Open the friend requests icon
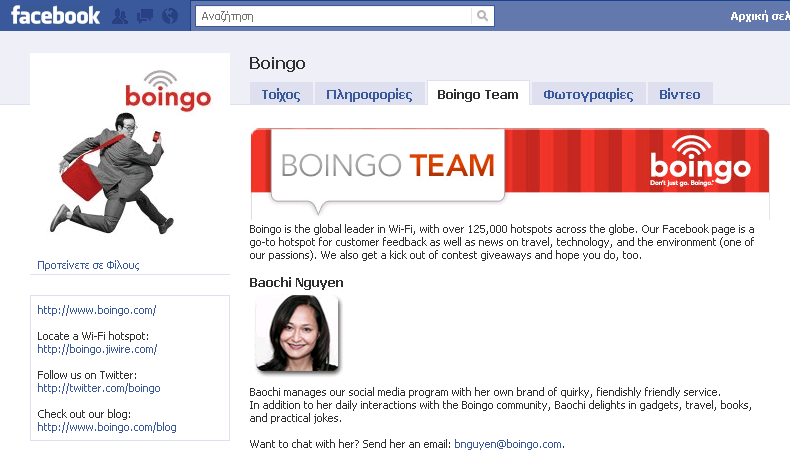The height and width of the screenshot is (457, 790). (x=120, y=16)
